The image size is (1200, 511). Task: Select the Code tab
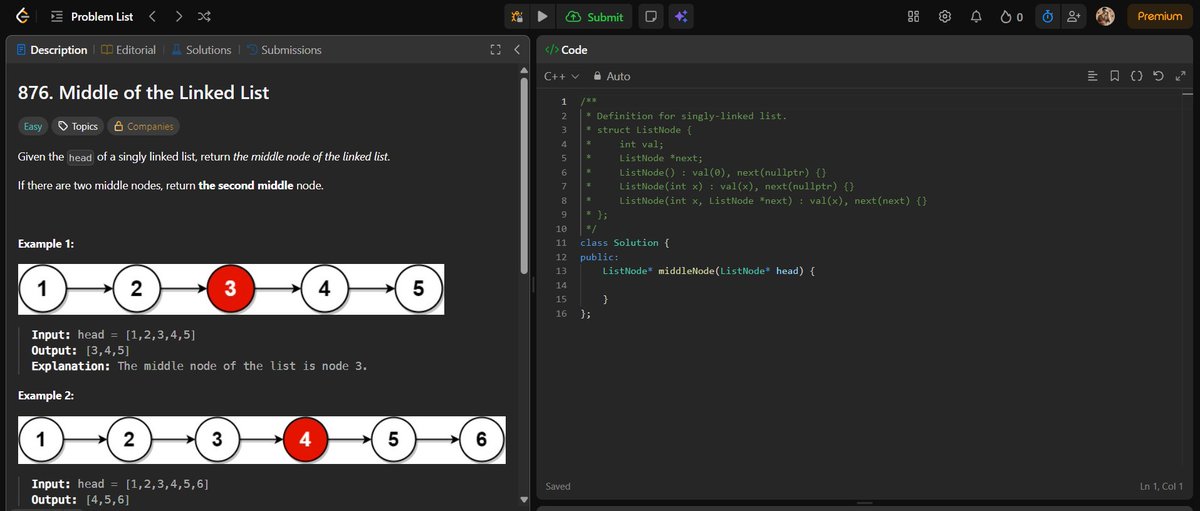pyautogui.click(x=566, y=49)
